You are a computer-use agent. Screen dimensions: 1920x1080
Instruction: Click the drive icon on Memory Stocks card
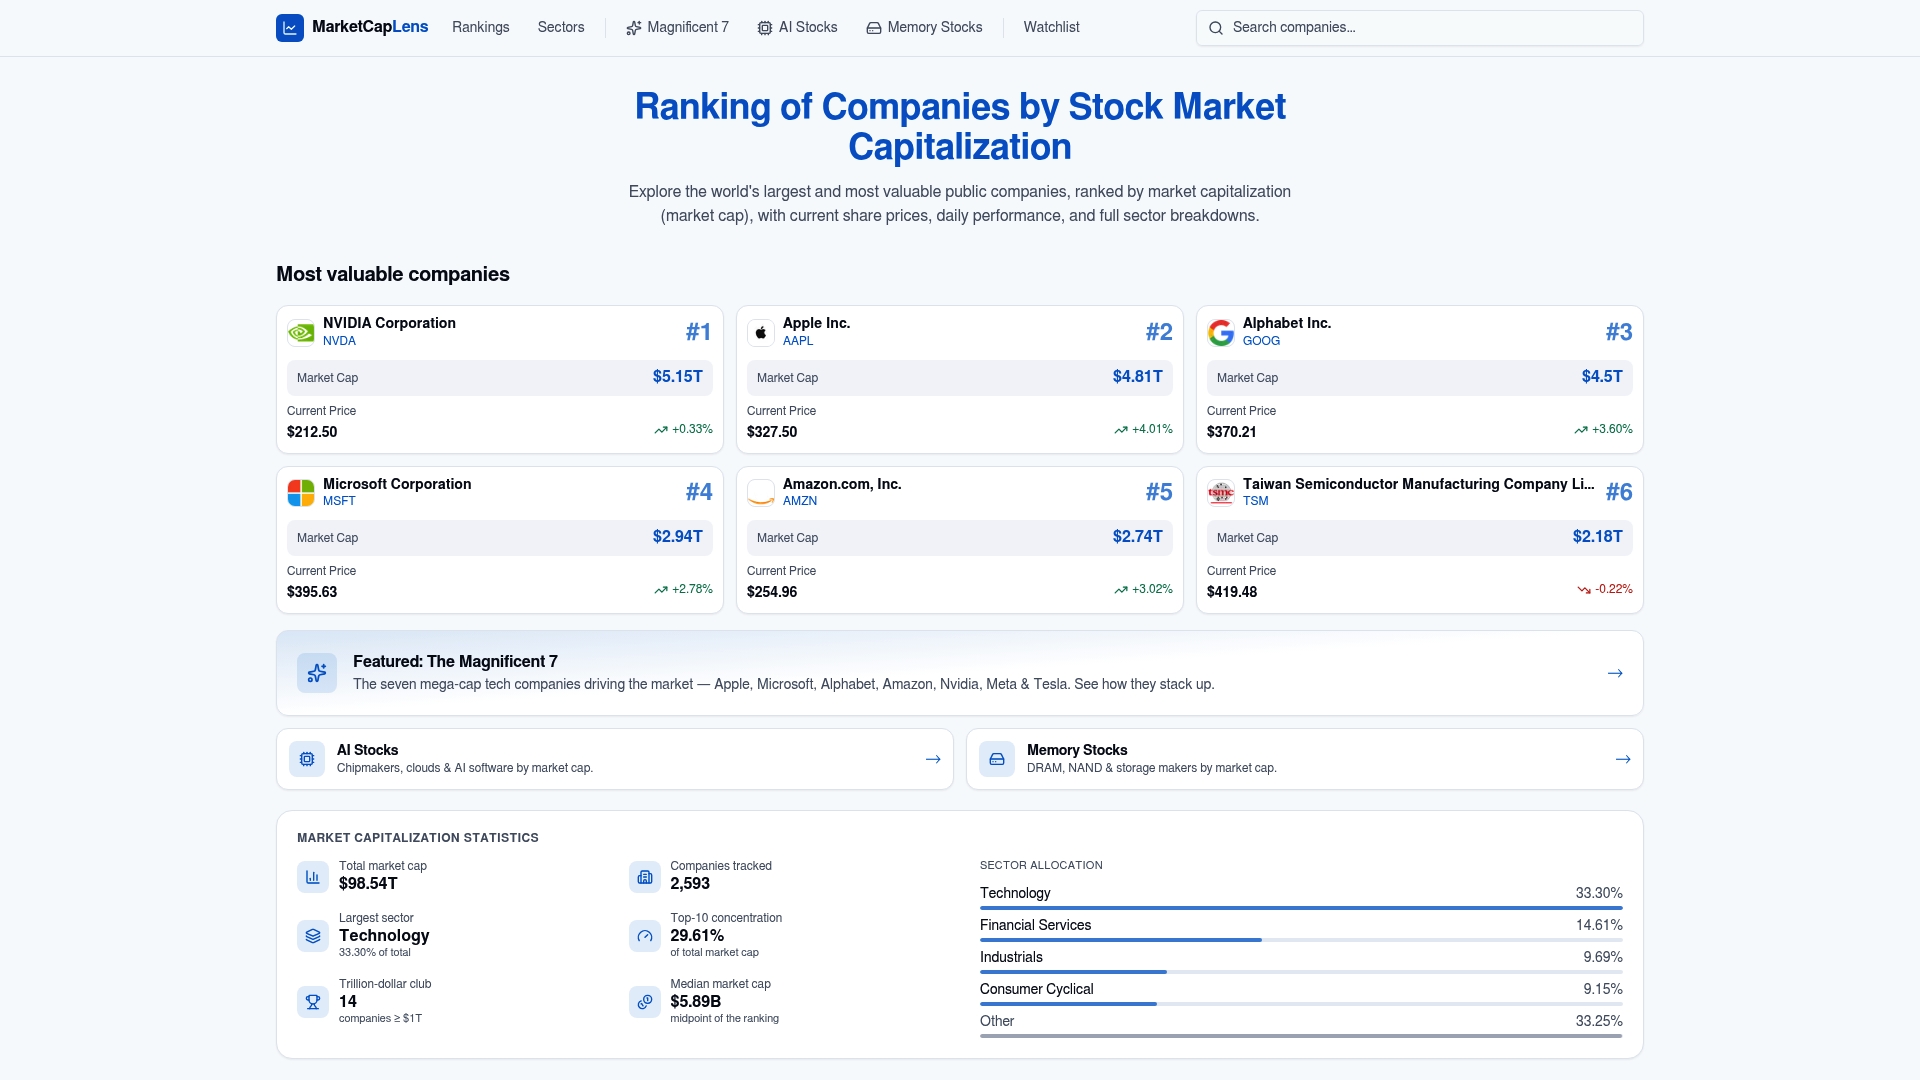(997, 759)
